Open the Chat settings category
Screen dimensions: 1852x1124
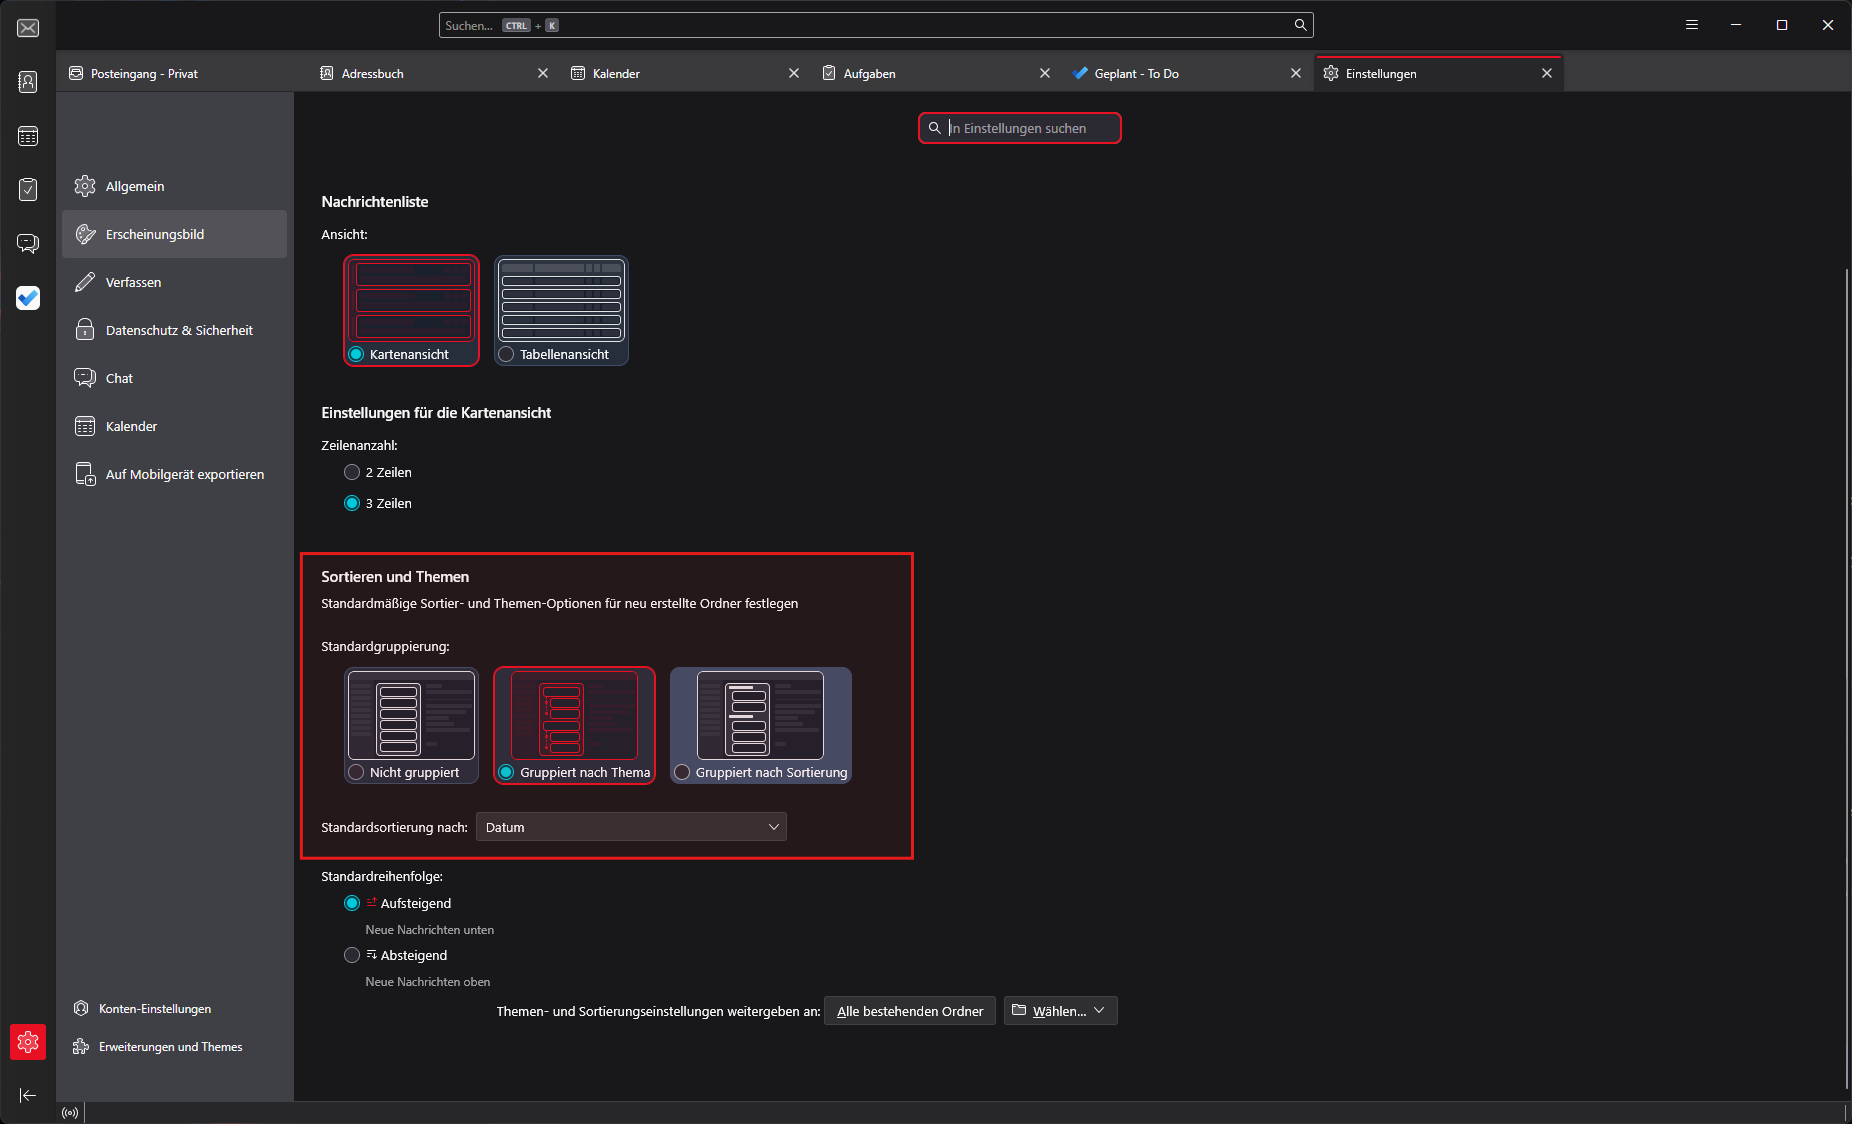[x=174, y=378]
